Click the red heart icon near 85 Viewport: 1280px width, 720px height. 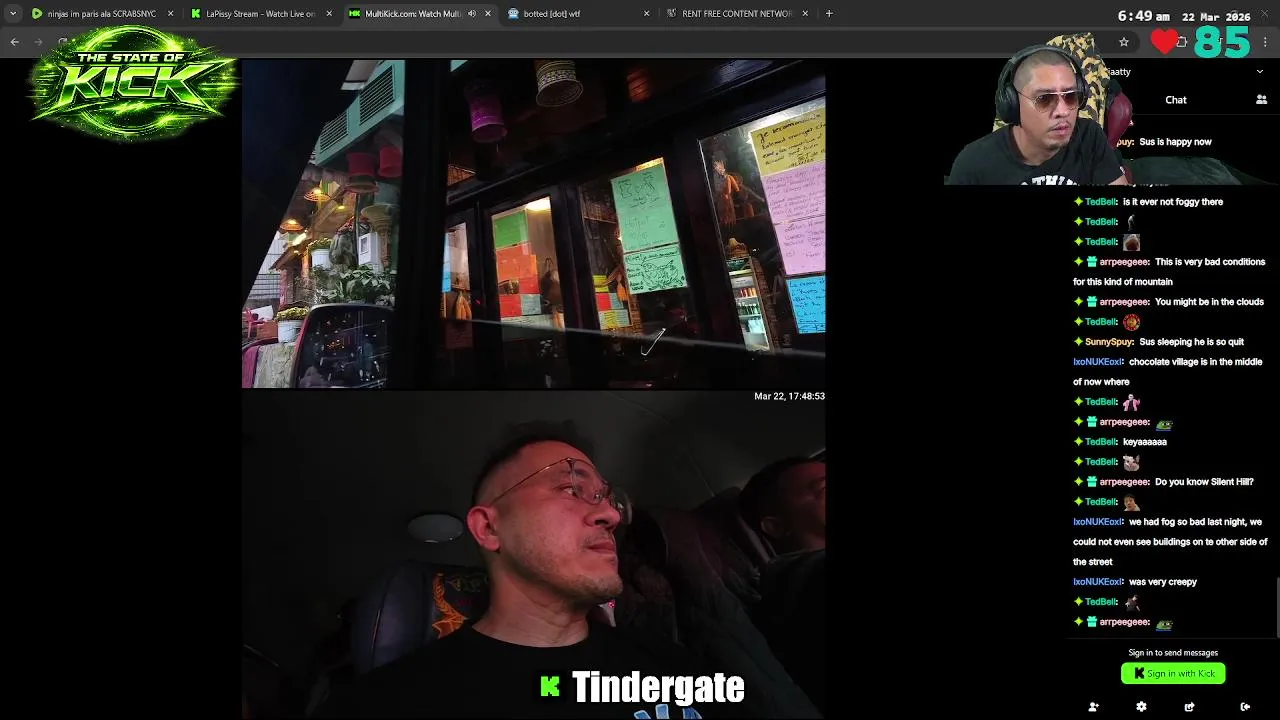tap(1164, 41)
